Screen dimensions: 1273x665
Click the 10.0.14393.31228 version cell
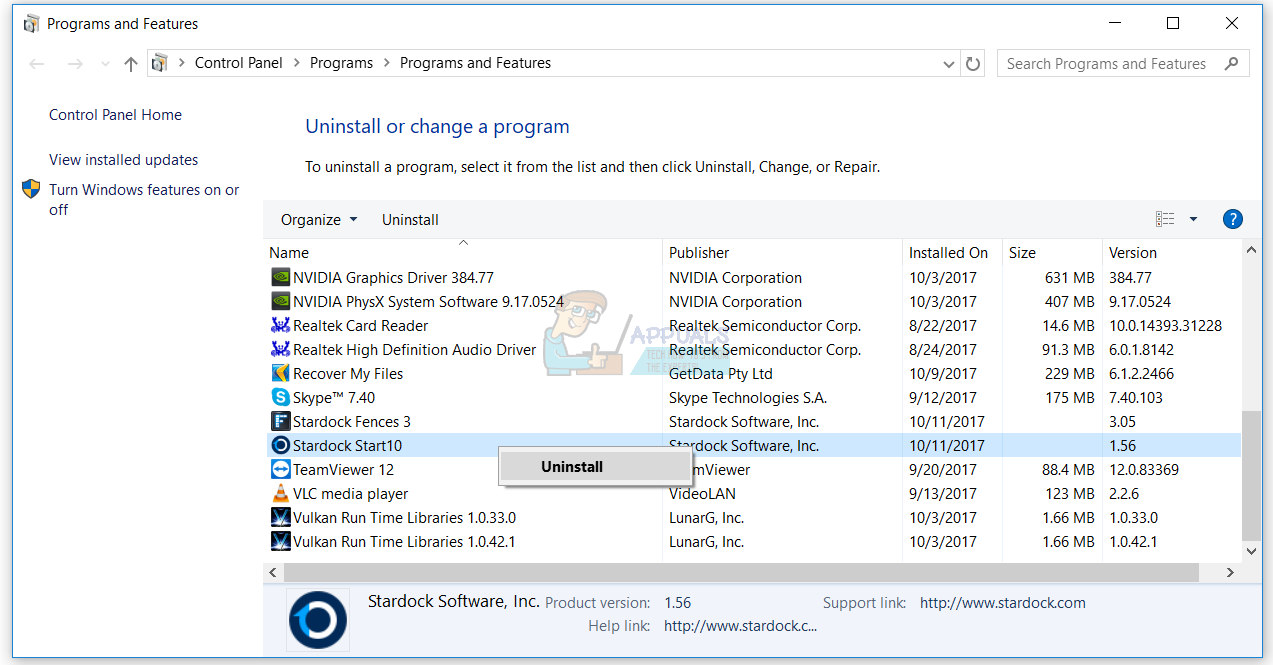(x=1165, y=326)
